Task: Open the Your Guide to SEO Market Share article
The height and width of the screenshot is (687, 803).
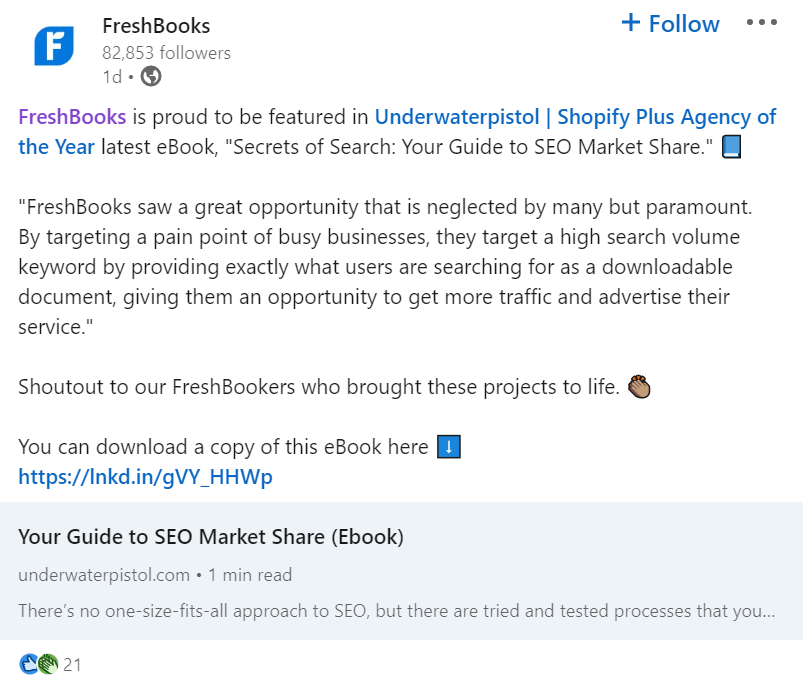Action: pos(211,537)
